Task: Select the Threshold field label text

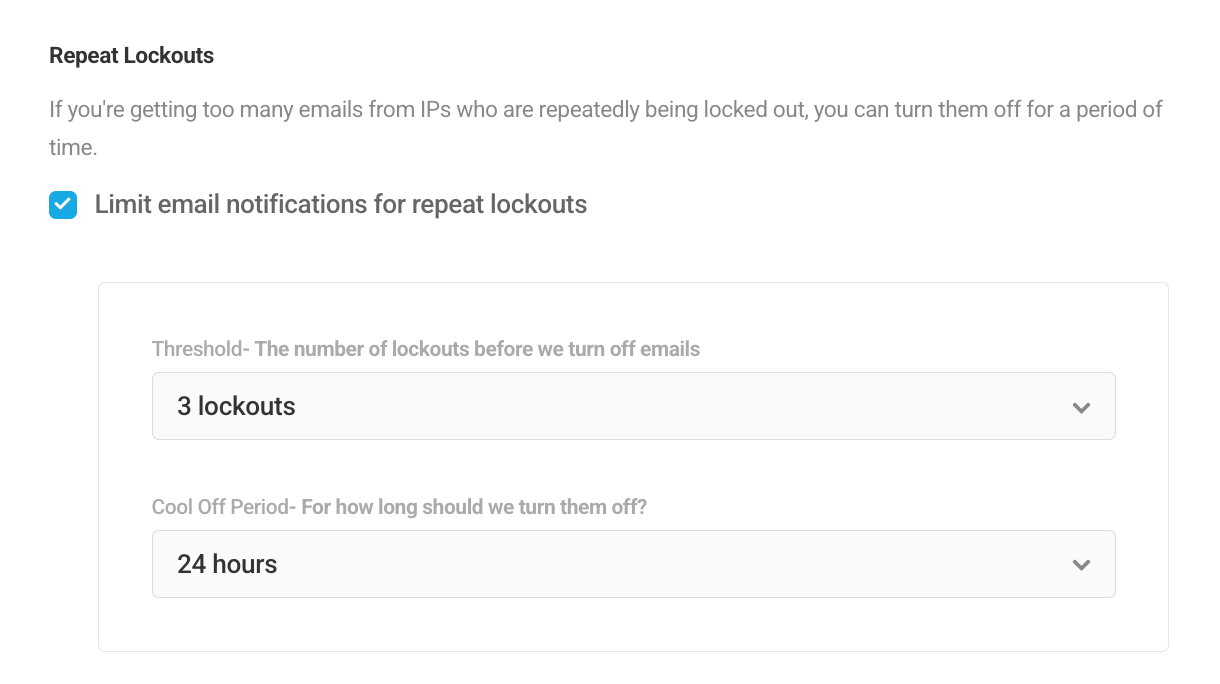Action: tap(196, 349)
